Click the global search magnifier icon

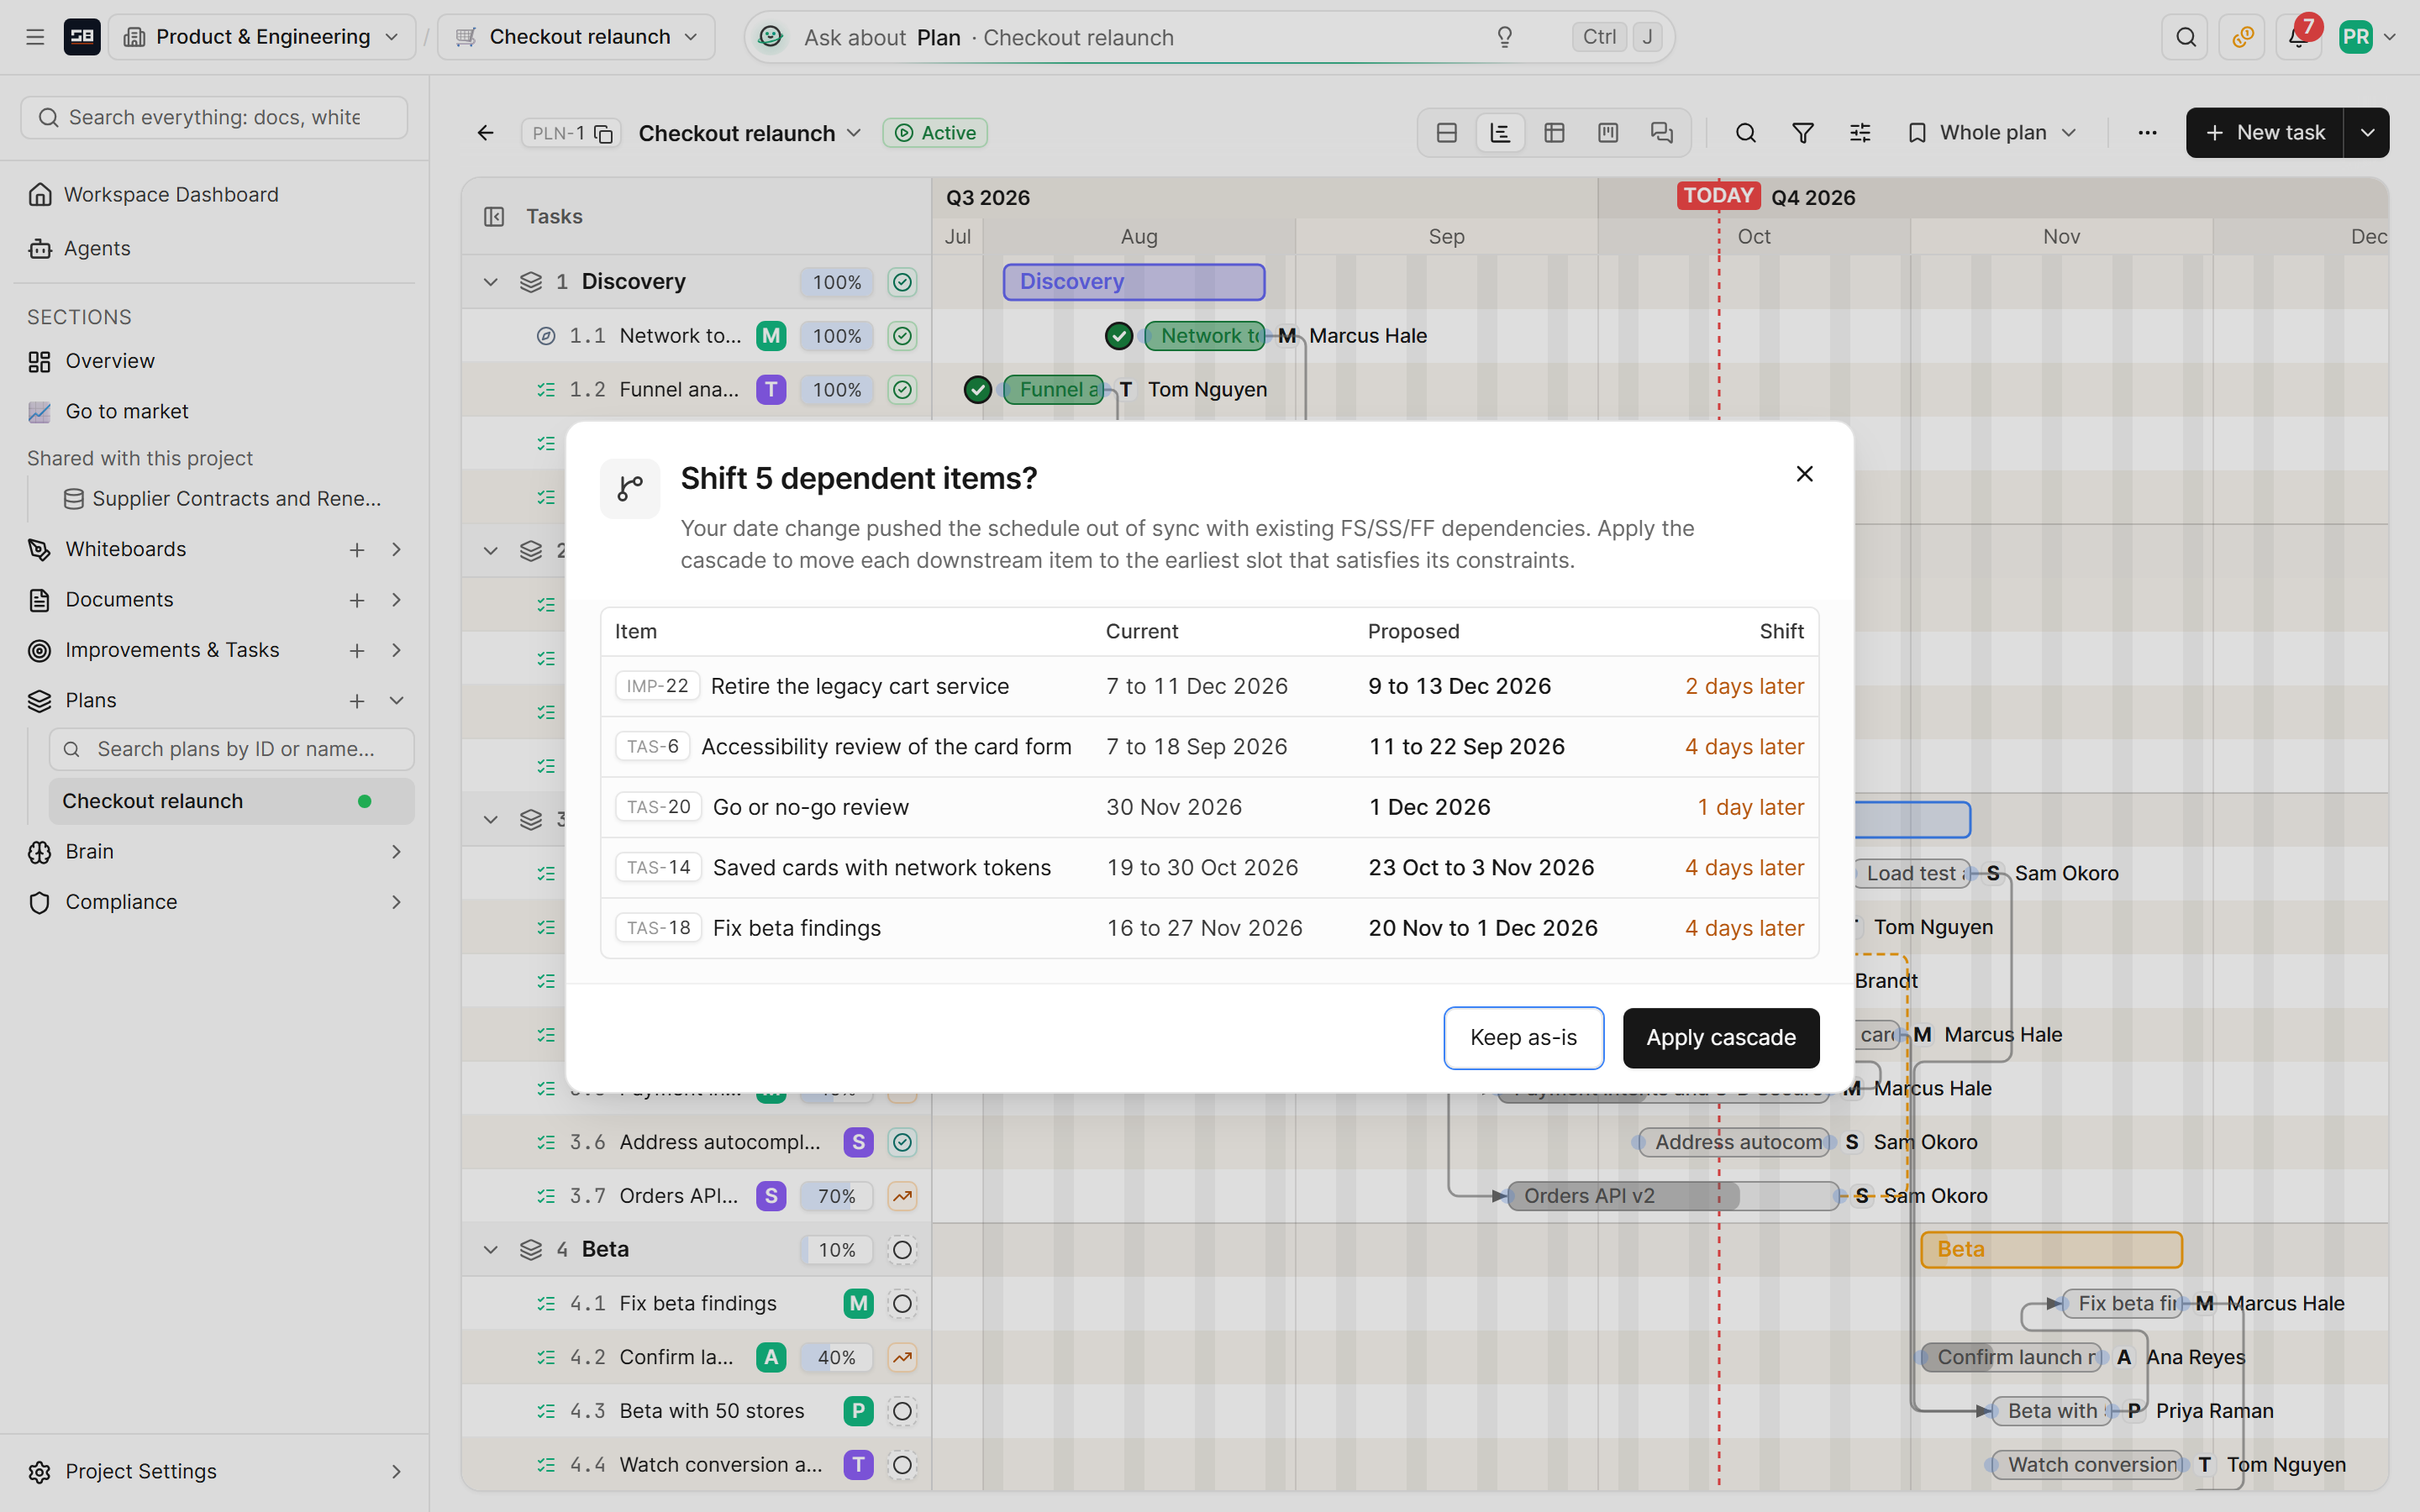click(2185, 37)
